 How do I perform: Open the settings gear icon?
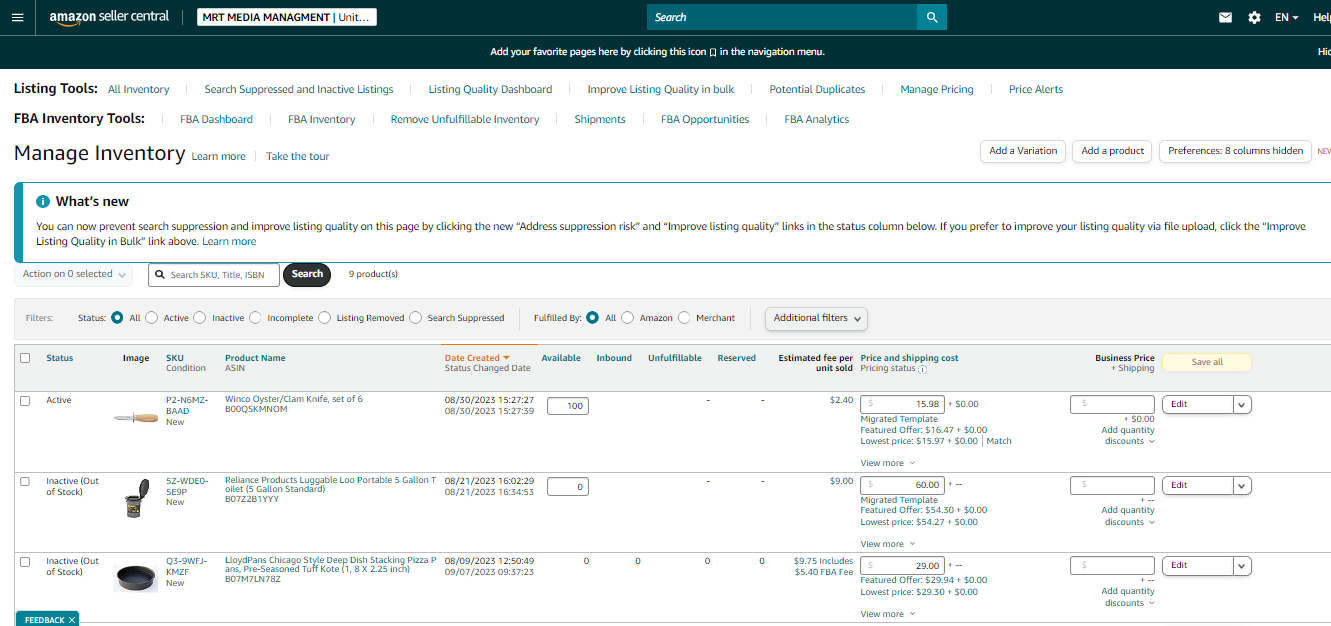pyautogui.click(x=1254, y=17)
